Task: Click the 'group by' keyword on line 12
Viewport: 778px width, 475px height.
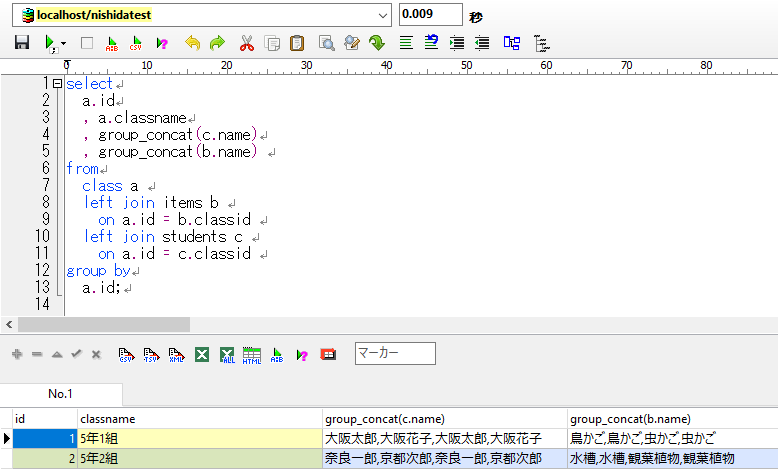Action: pos(98,271)
